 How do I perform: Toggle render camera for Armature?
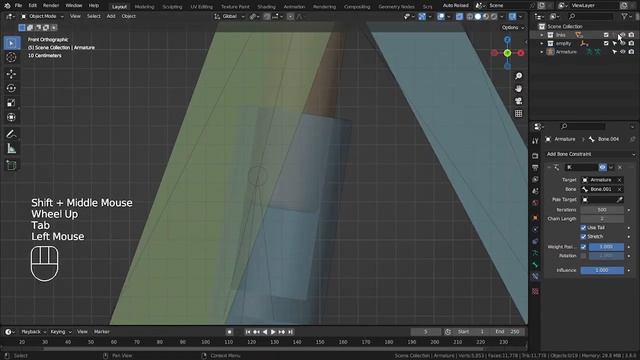point(631,52)
